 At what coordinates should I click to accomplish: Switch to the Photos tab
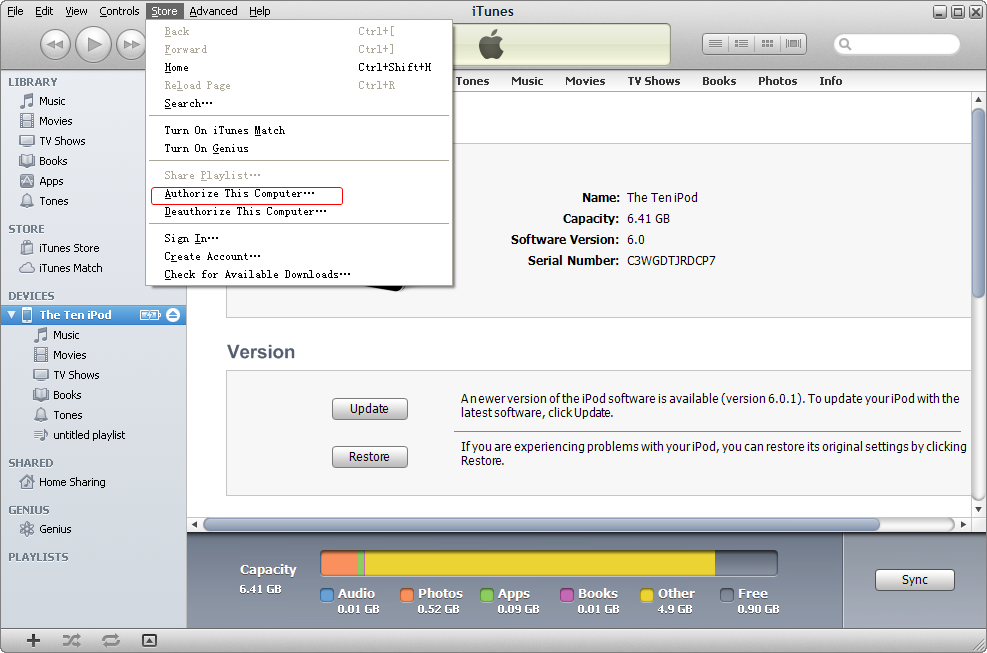(777, 81)
